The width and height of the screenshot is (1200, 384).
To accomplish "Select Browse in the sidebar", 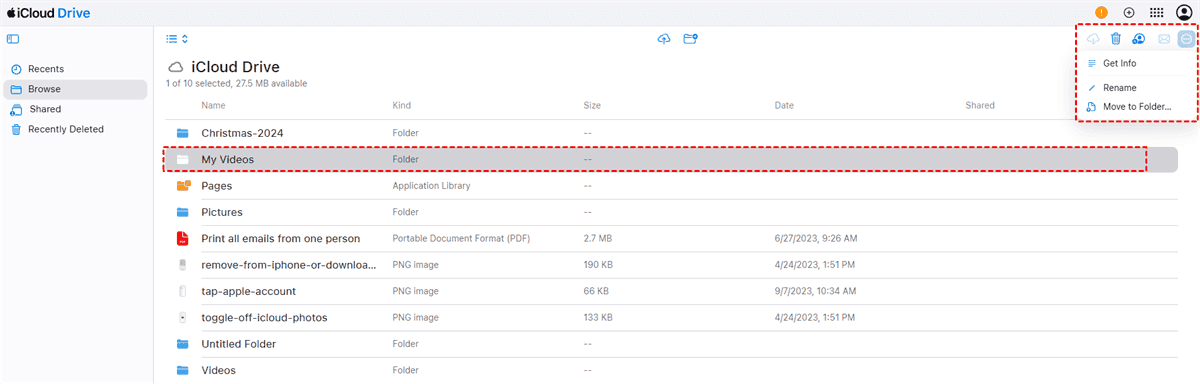I will (75, 89).
